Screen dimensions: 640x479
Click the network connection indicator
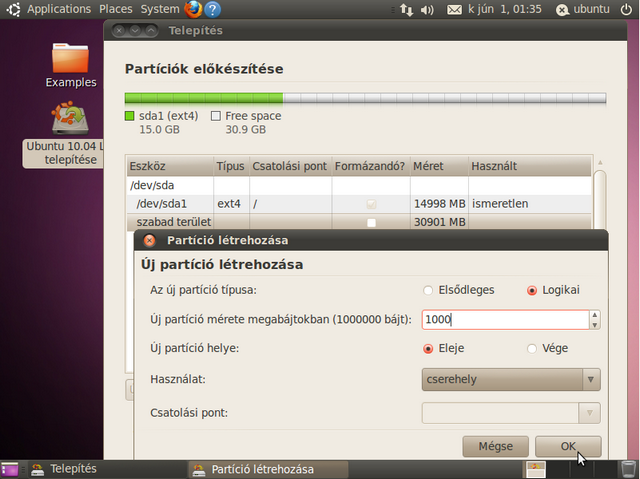coord(405,10)
